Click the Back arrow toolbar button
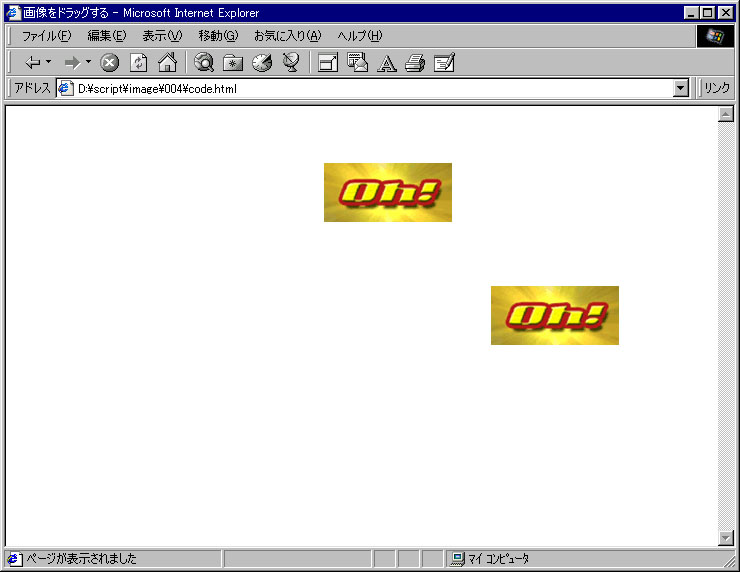The height and width of the screenshot is (572, 740). (x=33, y=62)
